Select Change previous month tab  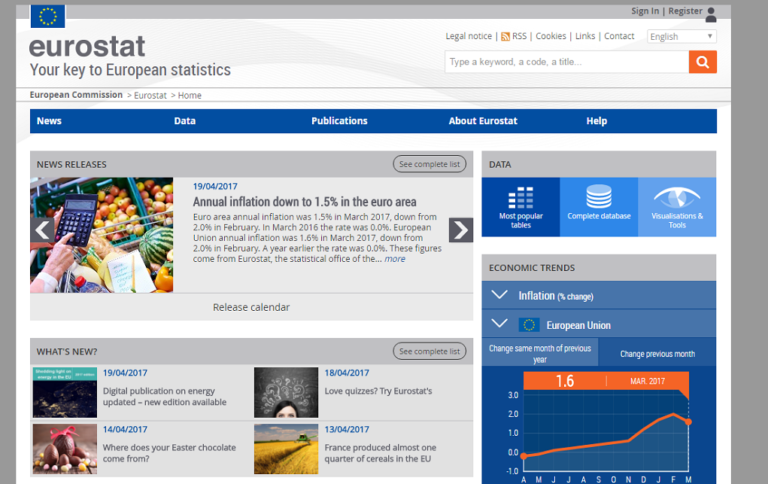(657, 353)
